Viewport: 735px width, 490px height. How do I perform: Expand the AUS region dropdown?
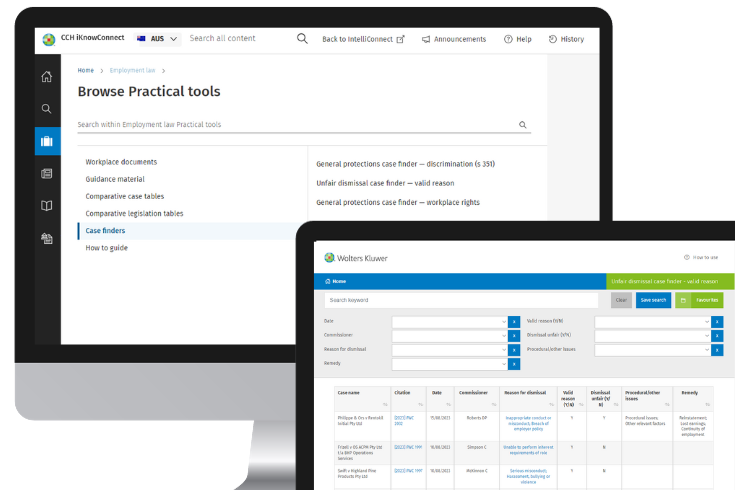click(x=158, y=39)
